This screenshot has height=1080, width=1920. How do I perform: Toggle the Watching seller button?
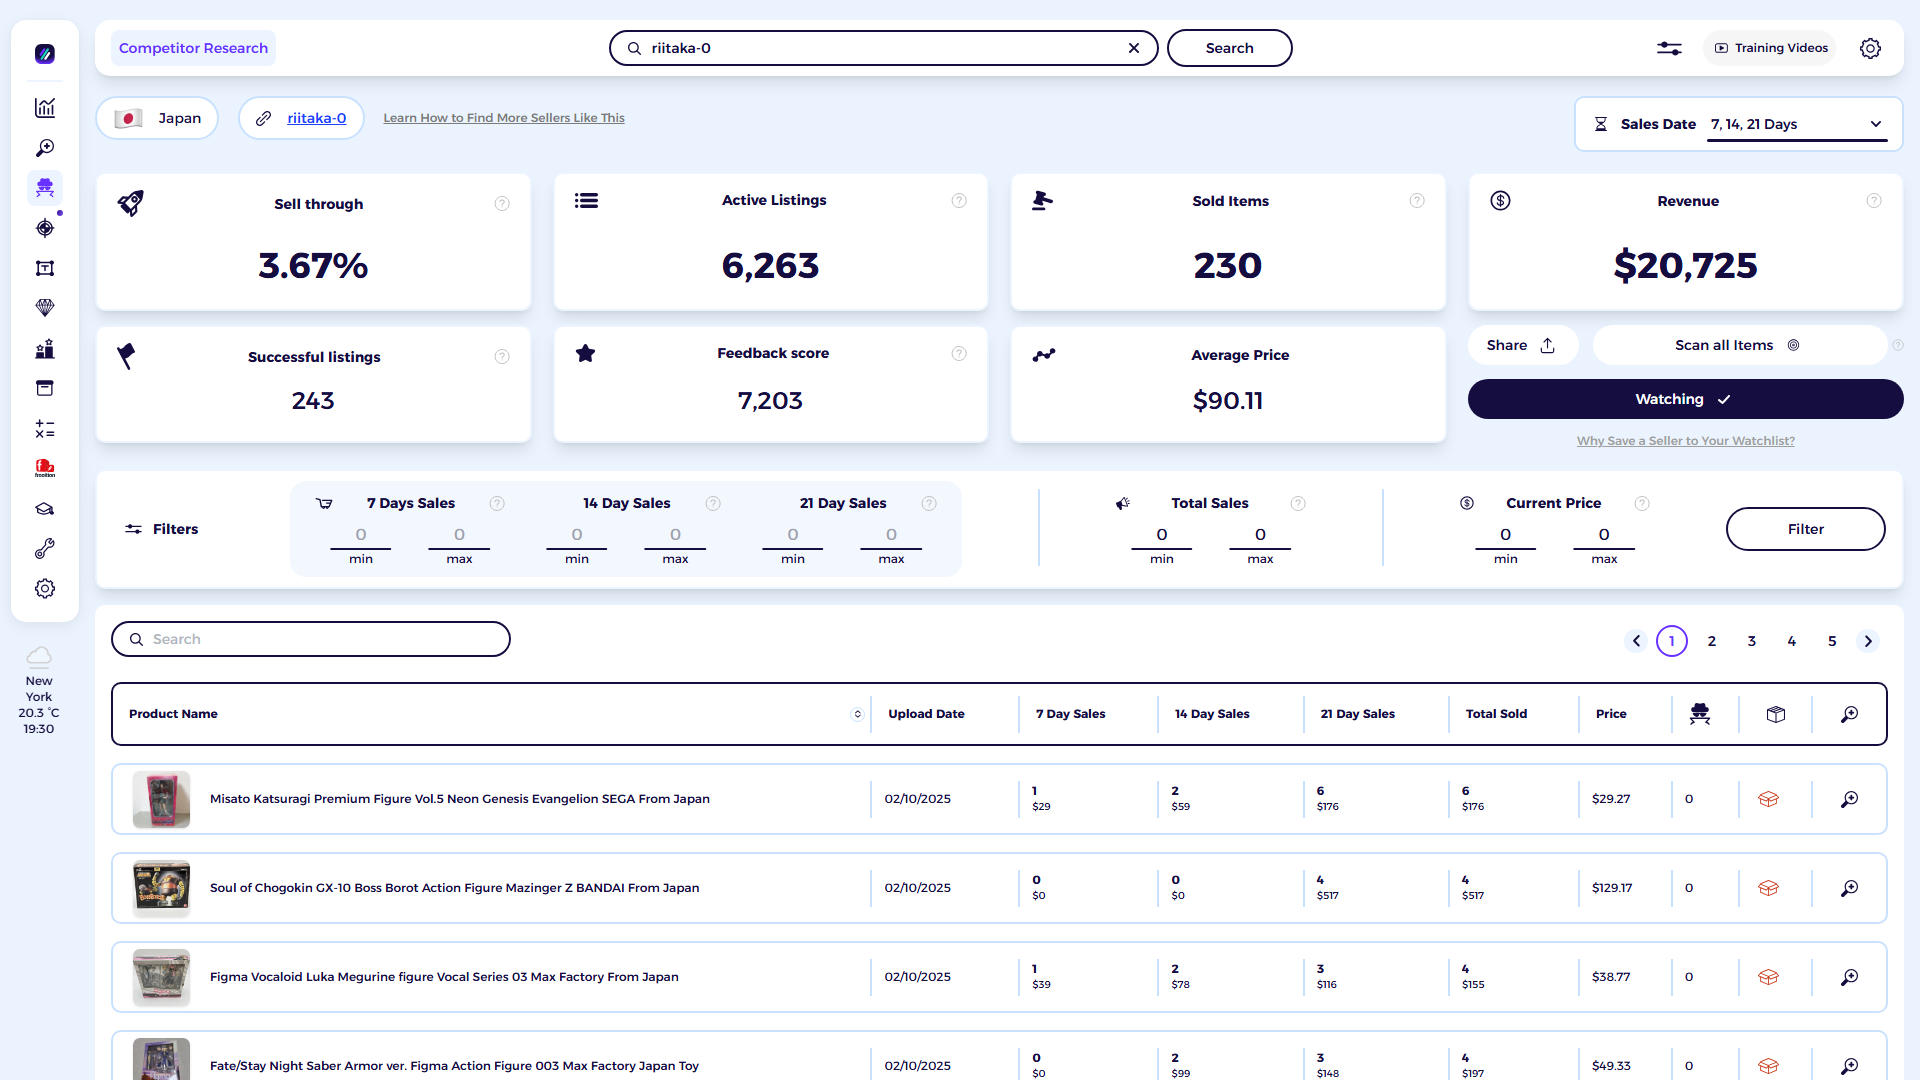(x=1685, y=399)
